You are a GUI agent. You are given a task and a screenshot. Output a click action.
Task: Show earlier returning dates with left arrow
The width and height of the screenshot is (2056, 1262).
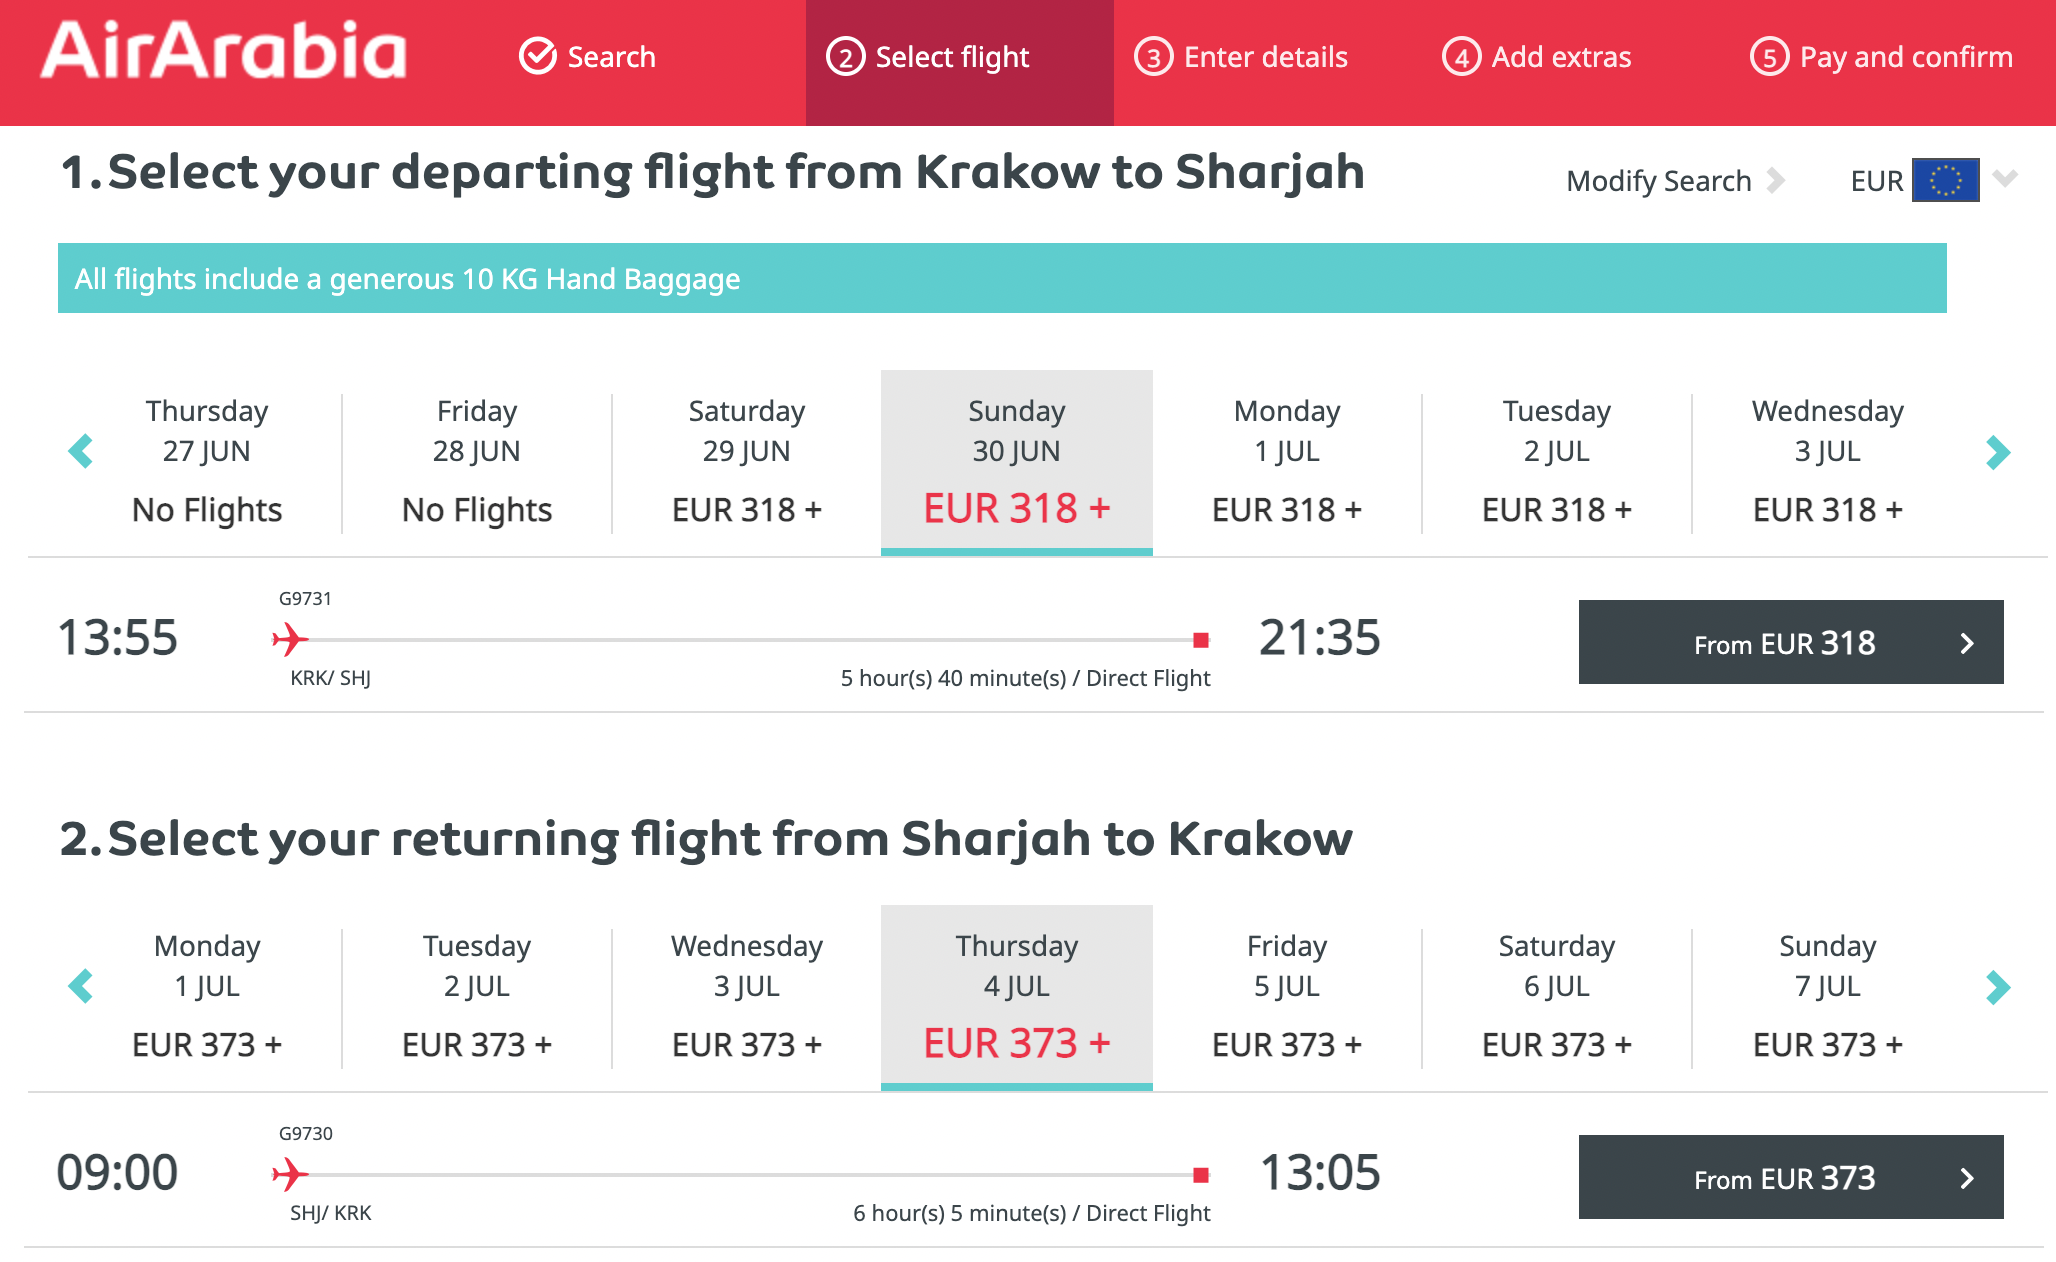click(x=81, y=986)
